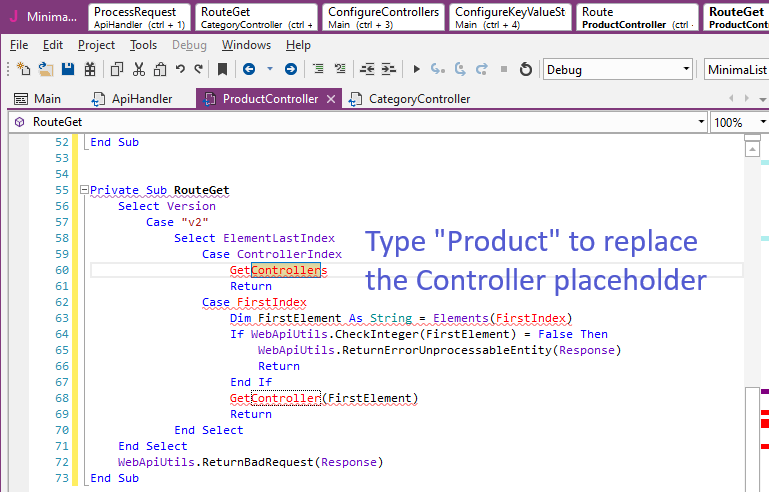Click the Increase indent toolbar icon
The image size is (769, 492).
coord(388,69)
